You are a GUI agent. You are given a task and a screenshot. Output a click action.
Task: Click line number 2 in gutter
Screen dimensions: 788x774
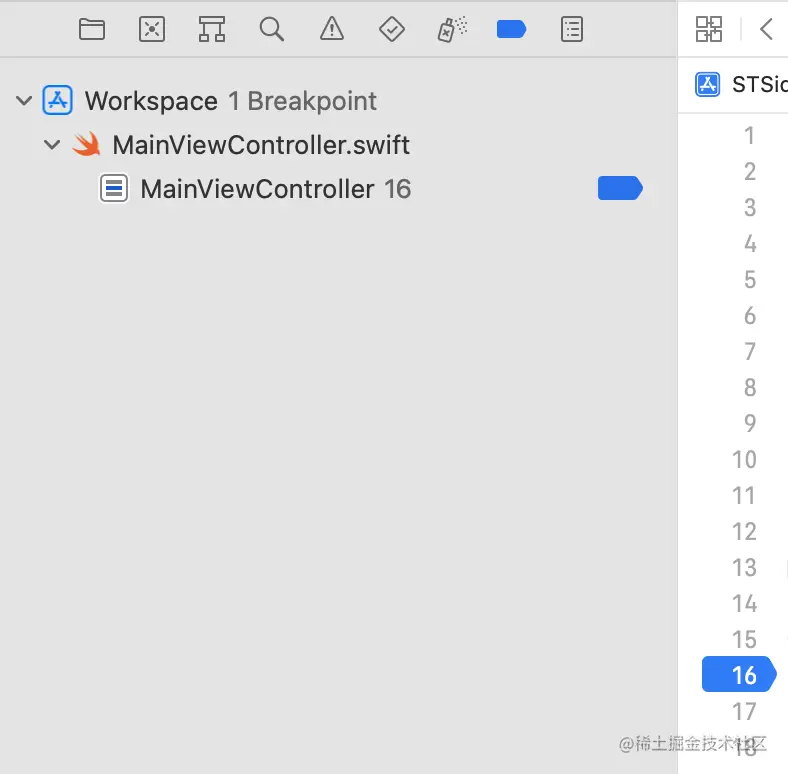(750, 172)
